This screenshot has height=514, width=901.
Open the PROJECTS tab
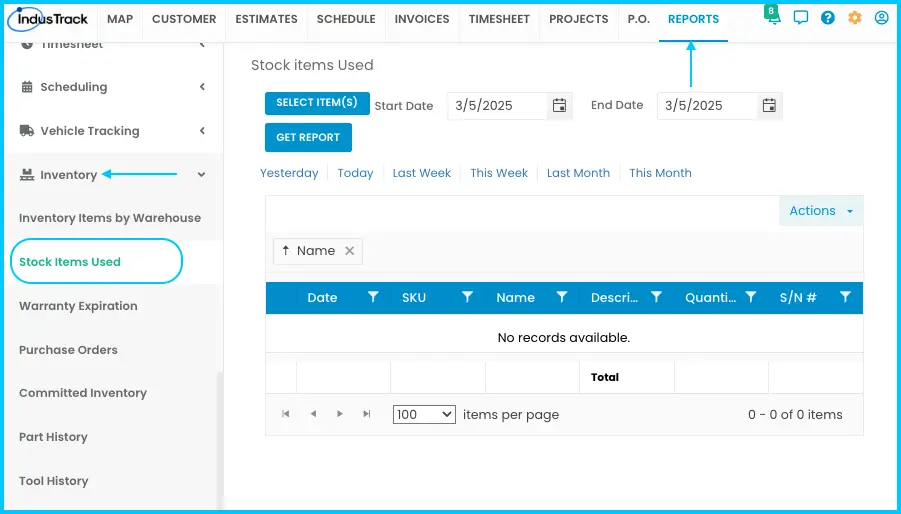[x=579, y=19]
